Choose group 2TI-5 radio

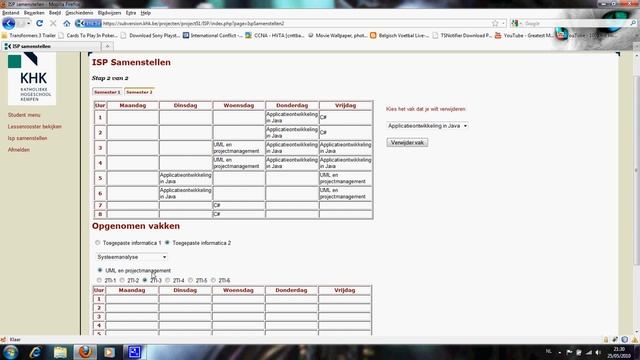(191, 280)
